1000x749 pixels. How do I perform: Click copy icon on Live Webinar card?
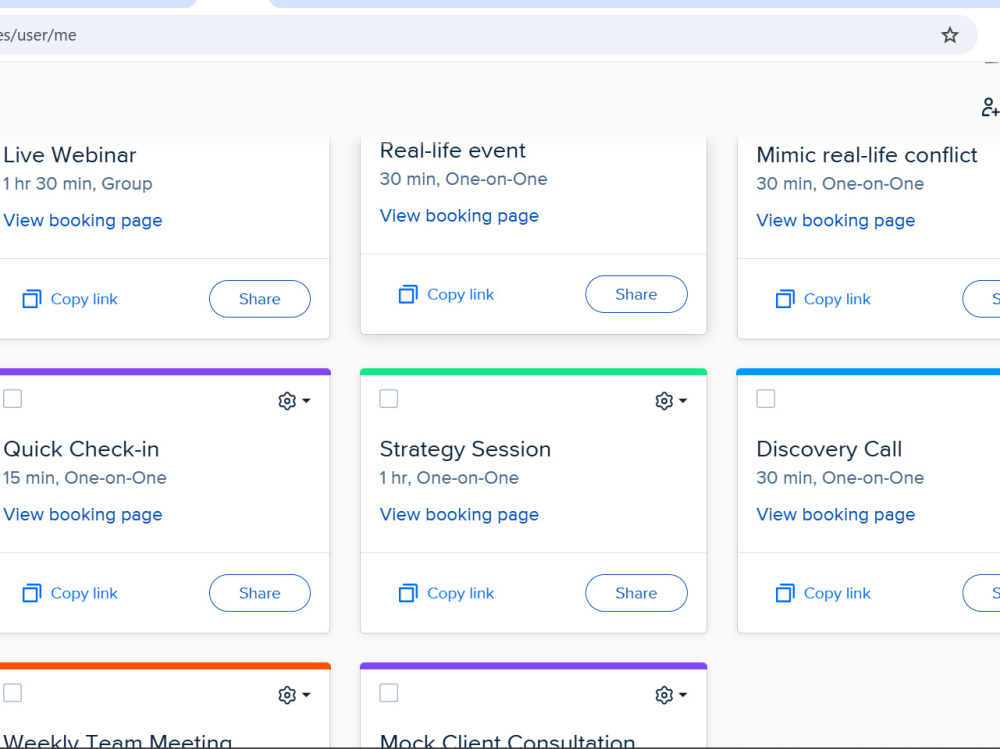coord(32,299)
